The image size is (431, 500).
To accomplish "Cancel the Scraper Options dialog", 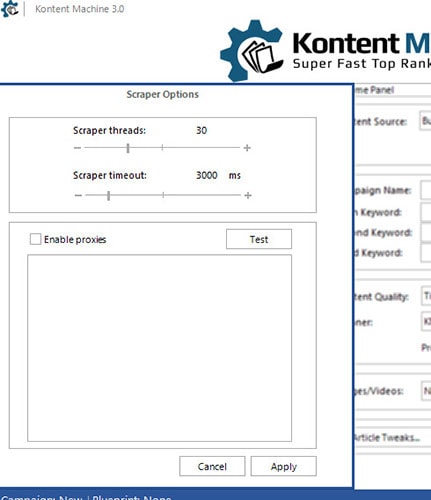I will tap(212, 466).
